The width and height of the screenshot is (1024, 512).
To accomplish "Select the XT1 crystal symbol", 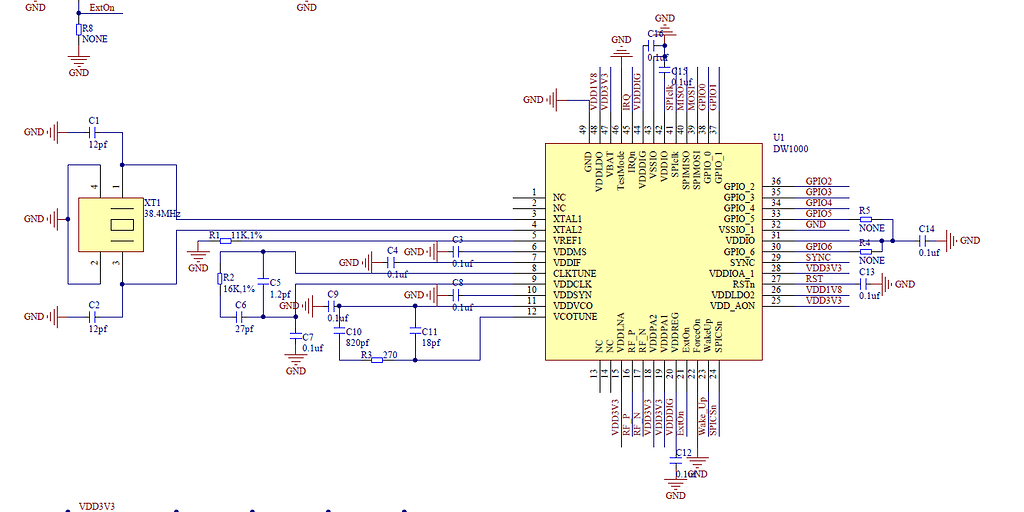I will tap(111, 225).
